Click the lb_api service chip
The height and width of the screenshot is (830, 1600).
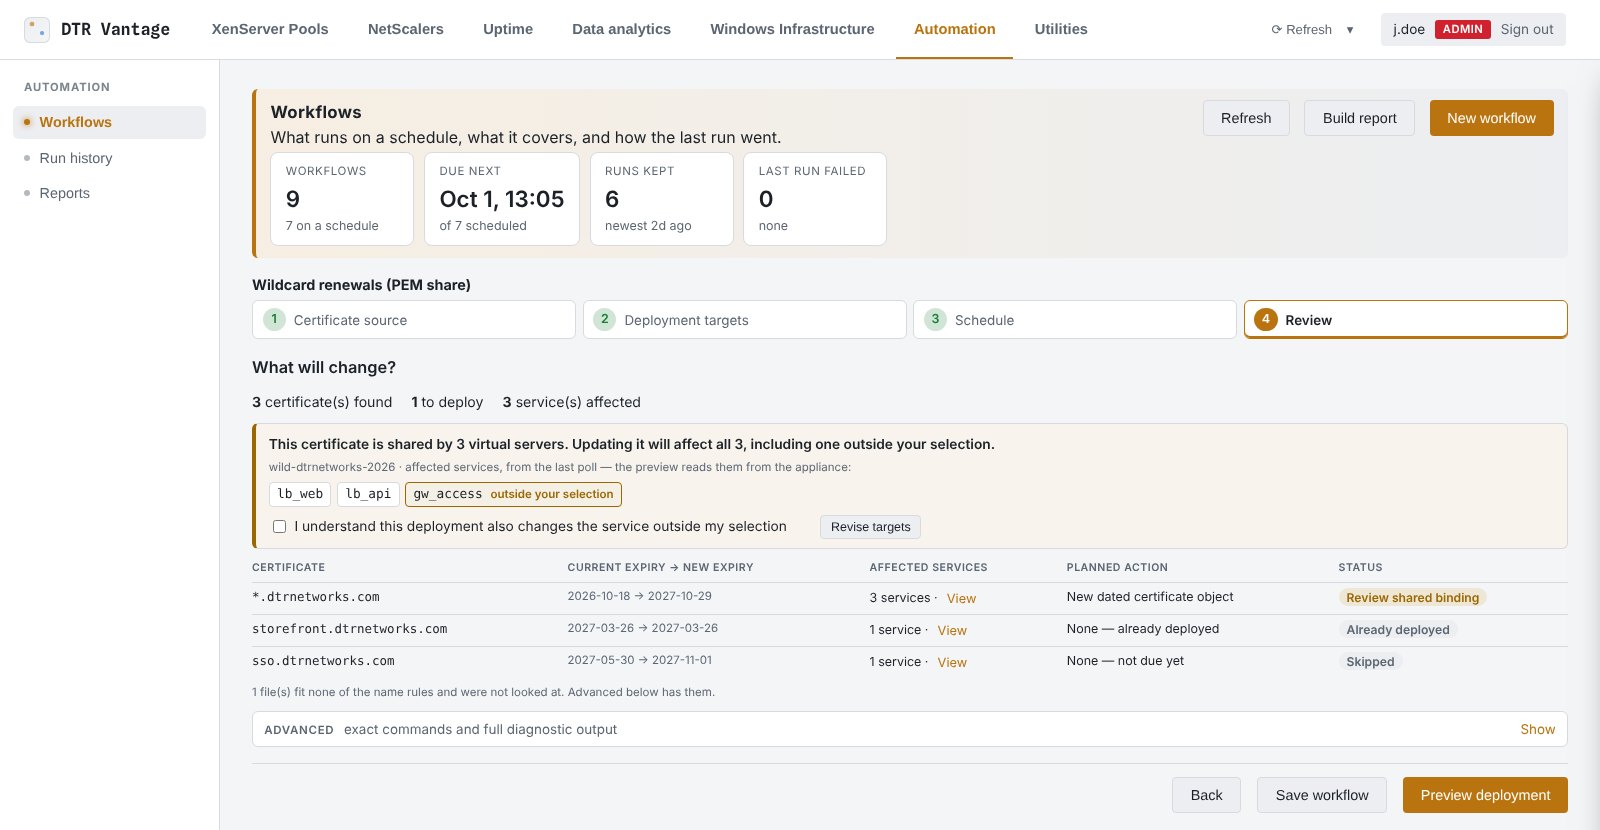[368, 494]
